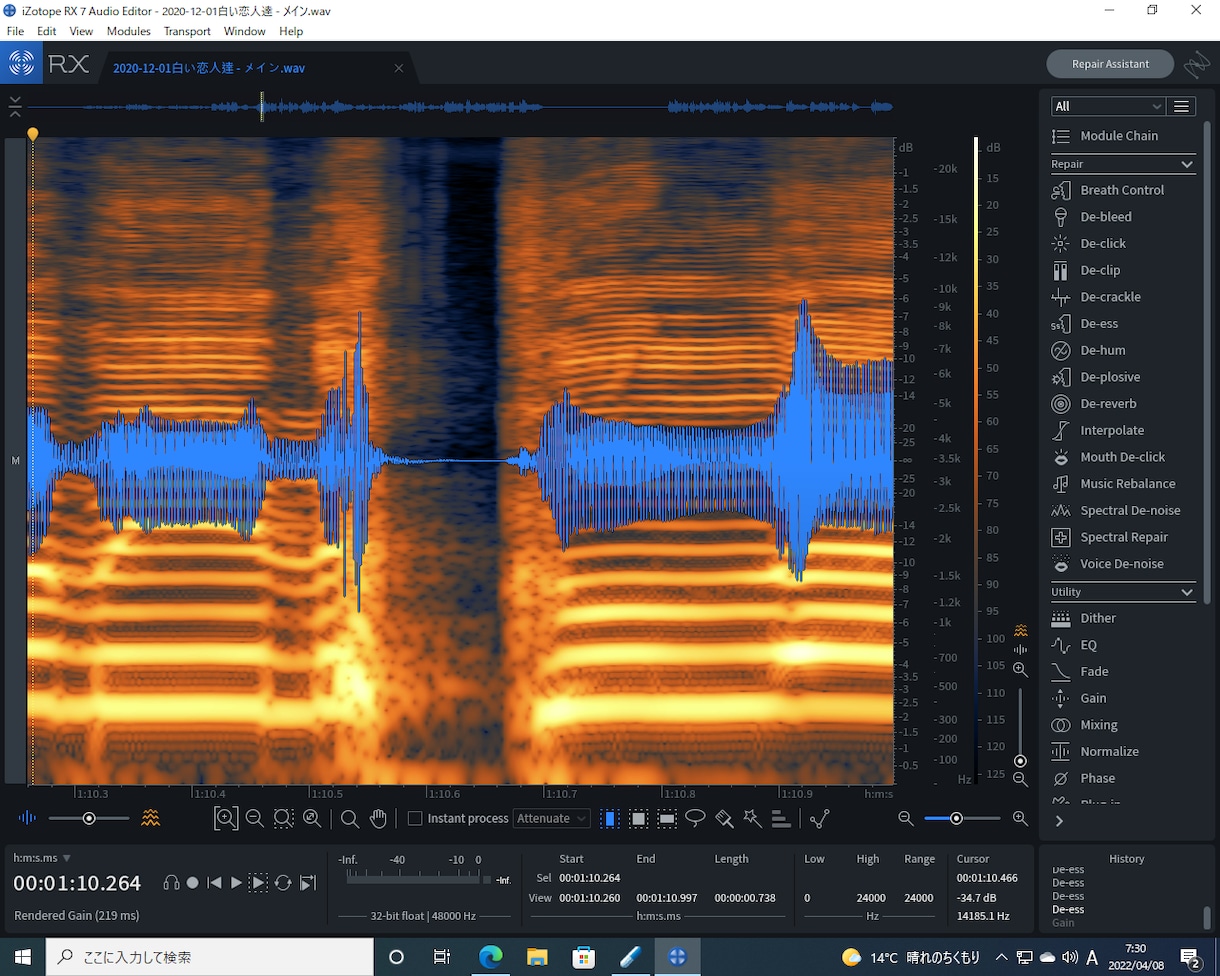This screenshot has height=976, width=1220.
Task: Open the EQ utility module
Action: 1074,645
